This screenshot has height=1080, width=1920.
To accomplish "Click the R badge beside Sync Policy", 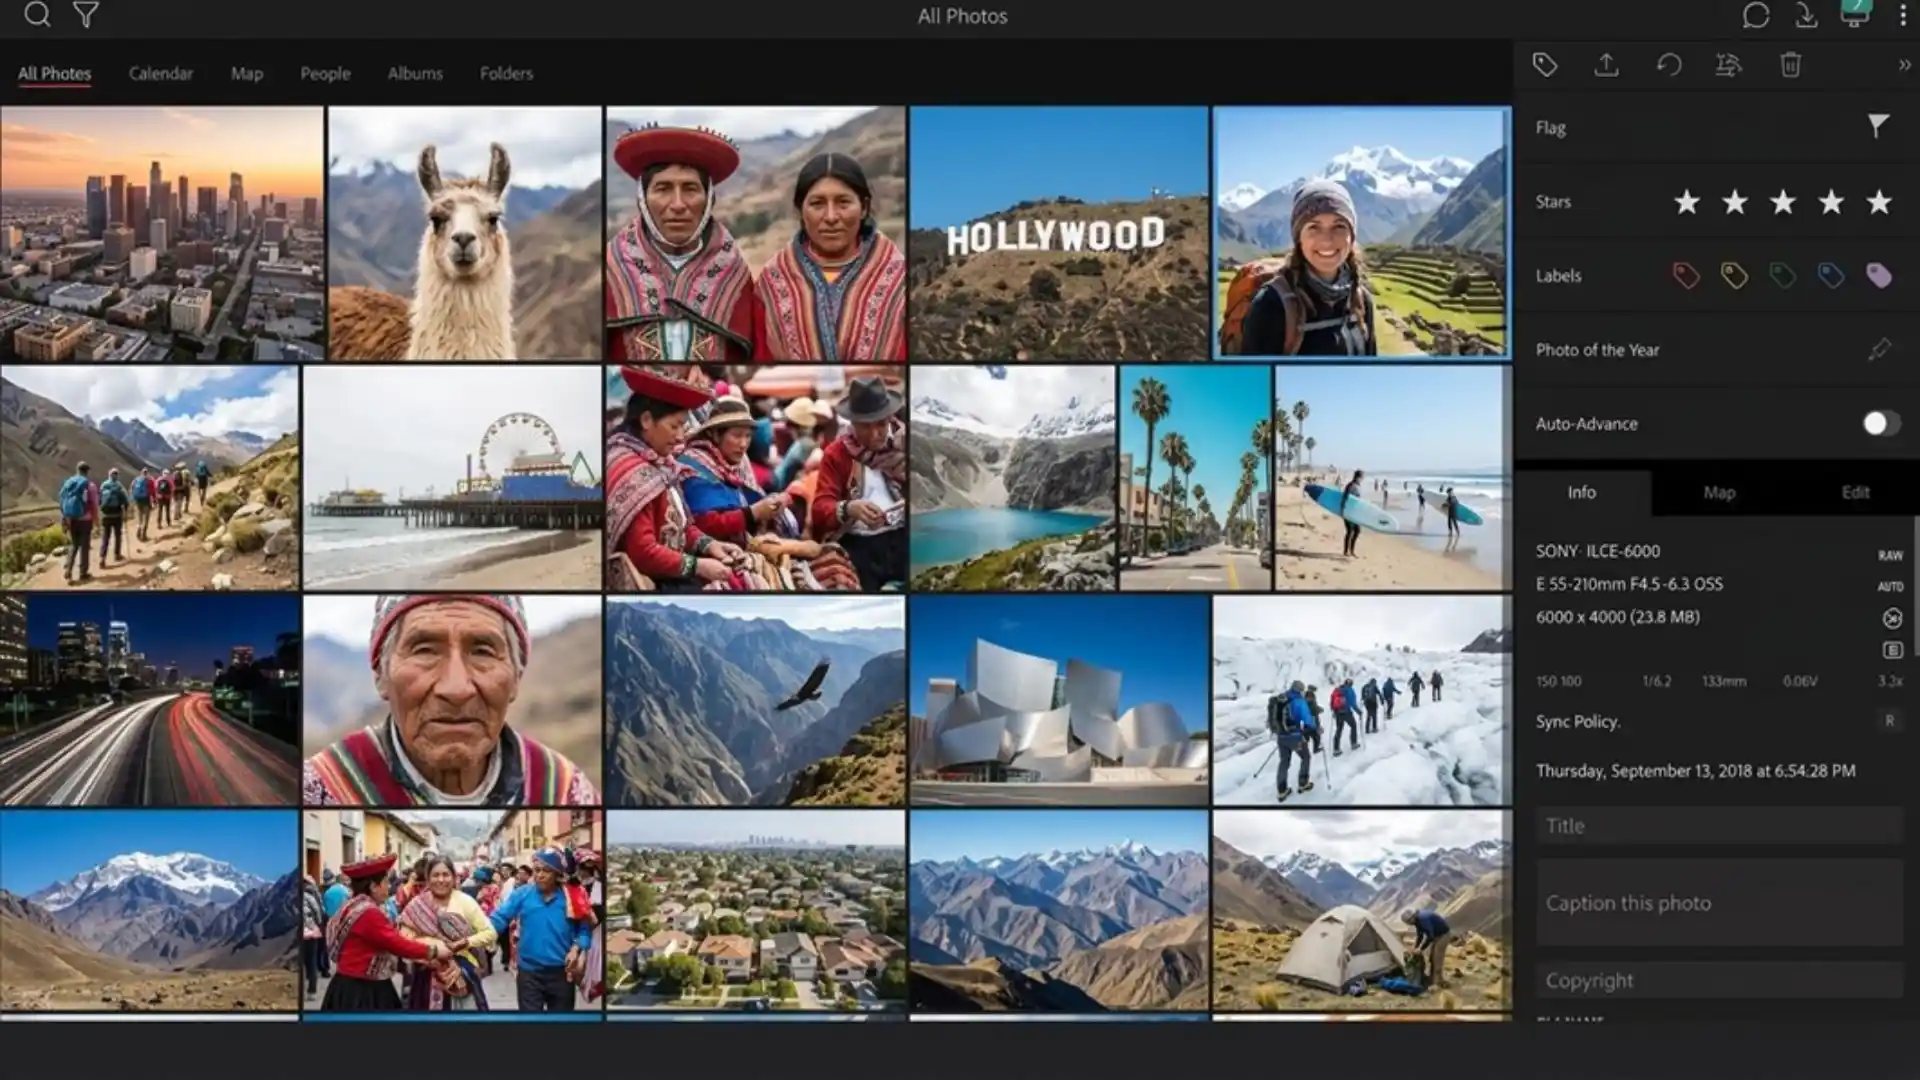I will click(1890, 720).
